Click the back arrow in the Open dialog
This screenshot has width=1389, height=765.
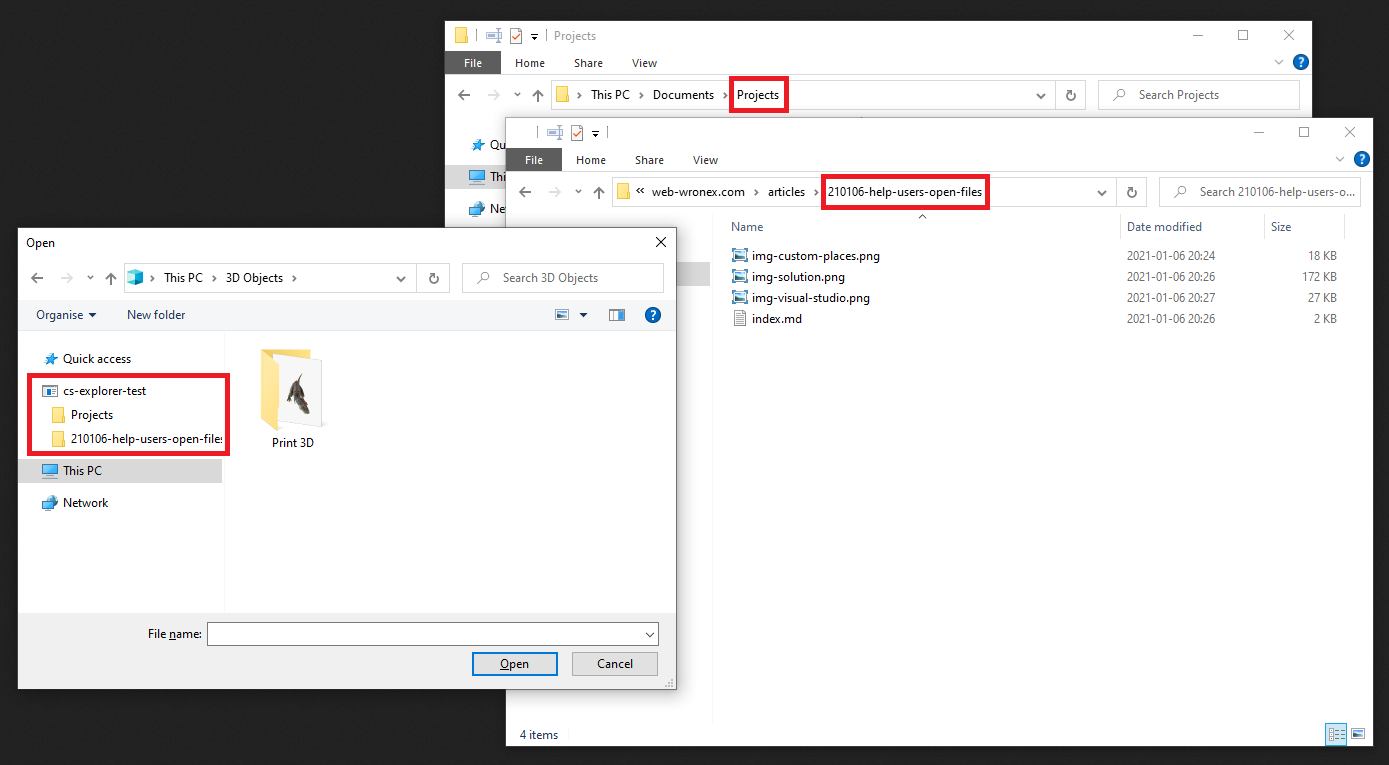point(37,277)
